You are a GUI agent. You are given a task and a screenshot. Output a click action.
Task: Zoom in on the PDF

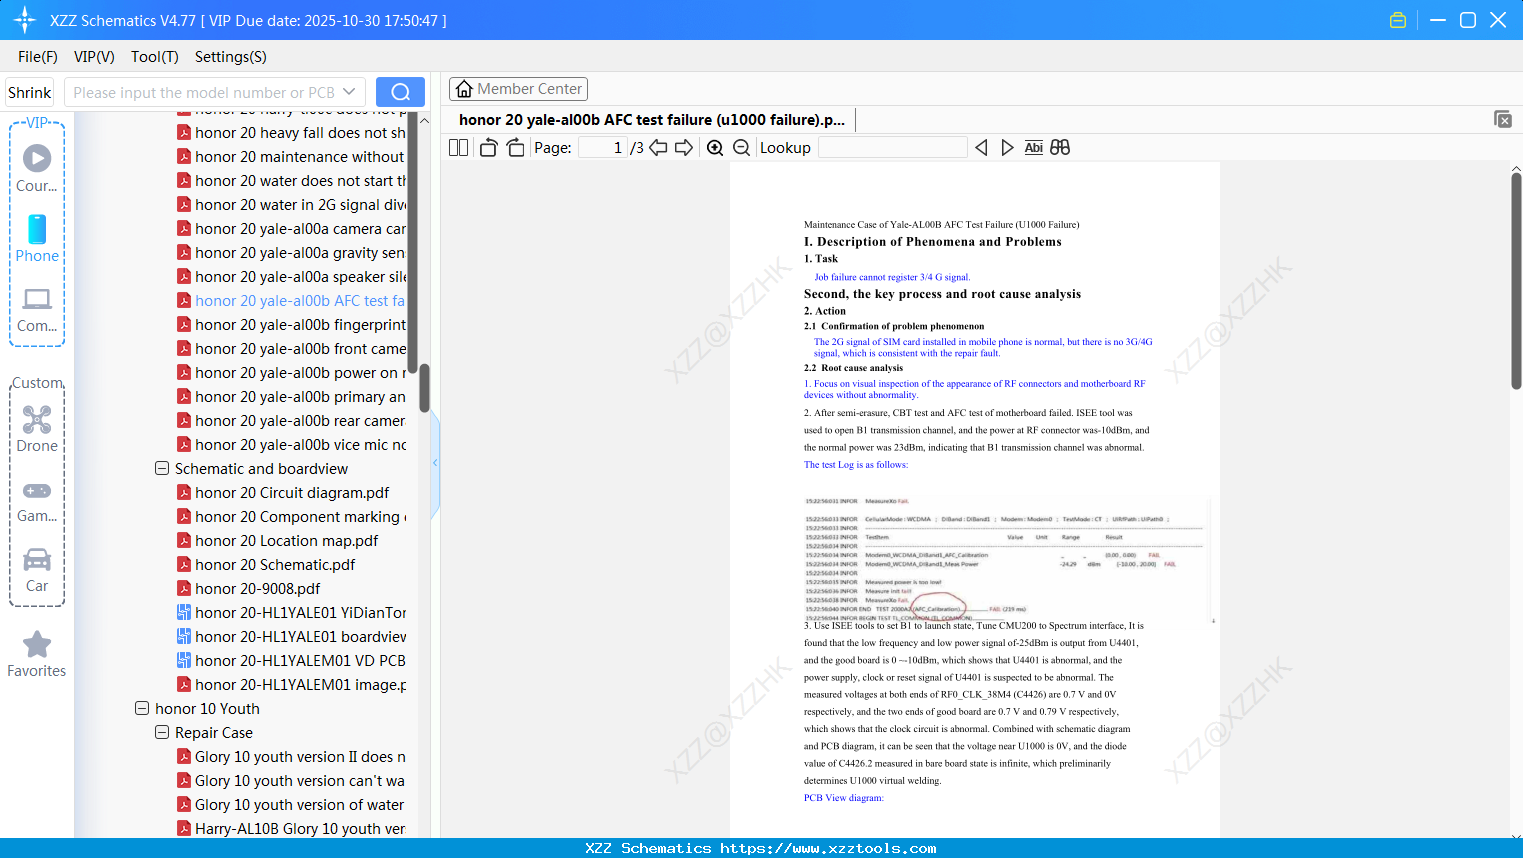click(715, 148)
